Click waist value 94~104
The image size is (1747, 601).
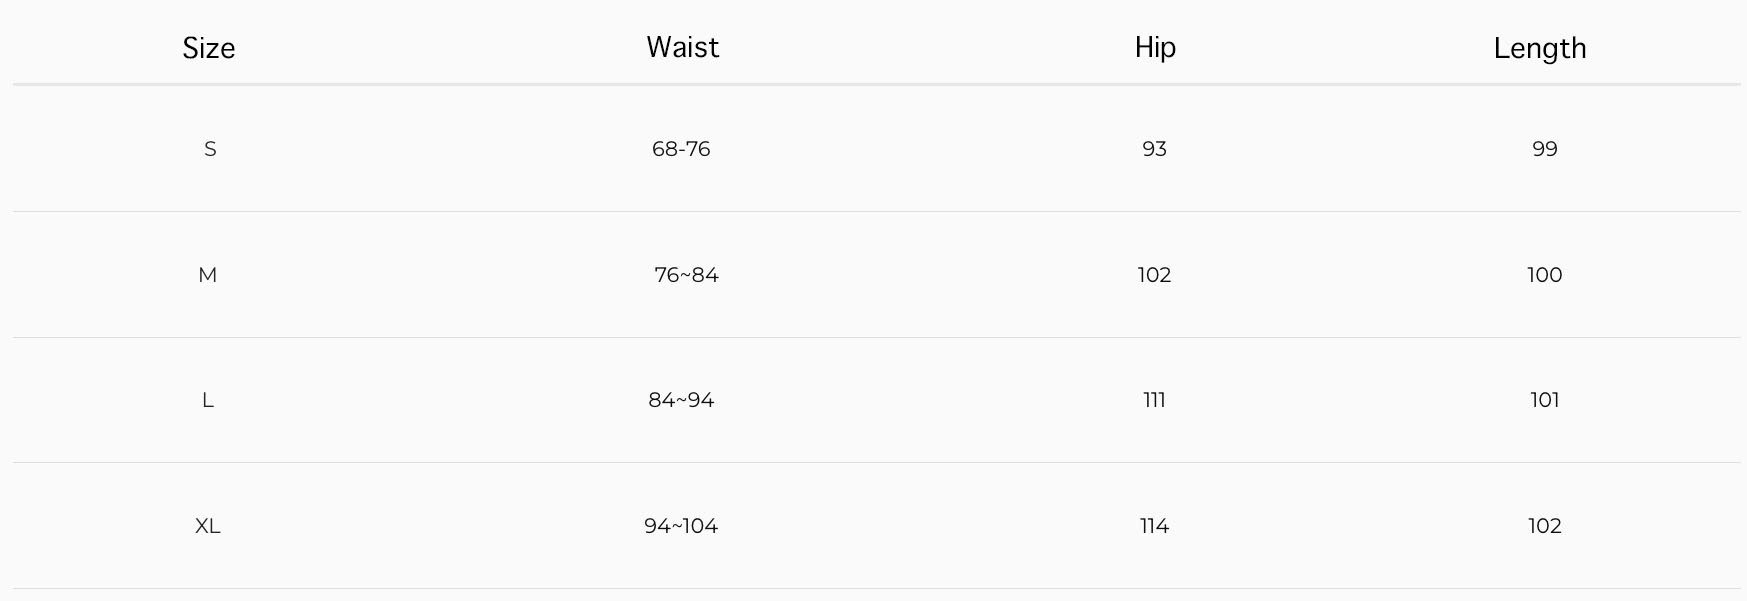coord(681,526)
